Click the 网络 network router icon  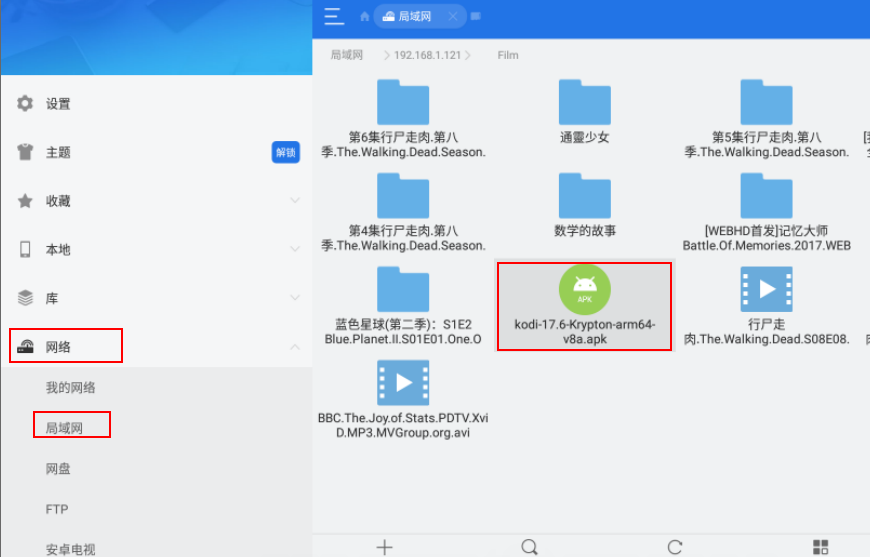(x=25, y=347)
